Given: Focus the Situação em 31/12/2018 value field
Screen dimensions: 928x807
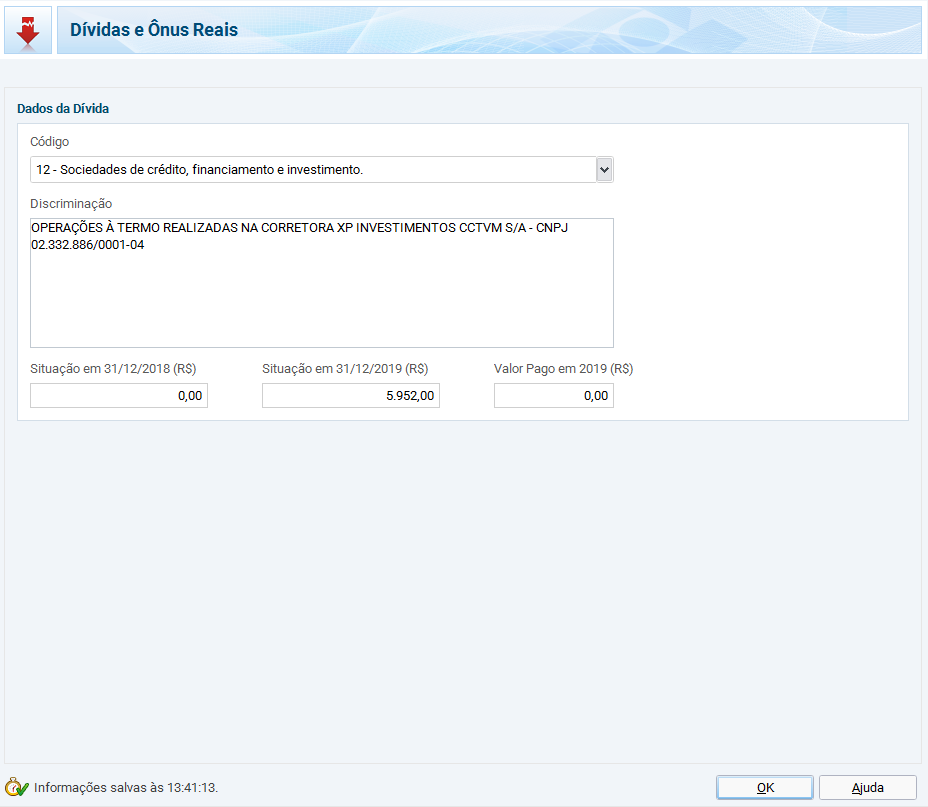Looking at the screenshot, I should [119, 396].
